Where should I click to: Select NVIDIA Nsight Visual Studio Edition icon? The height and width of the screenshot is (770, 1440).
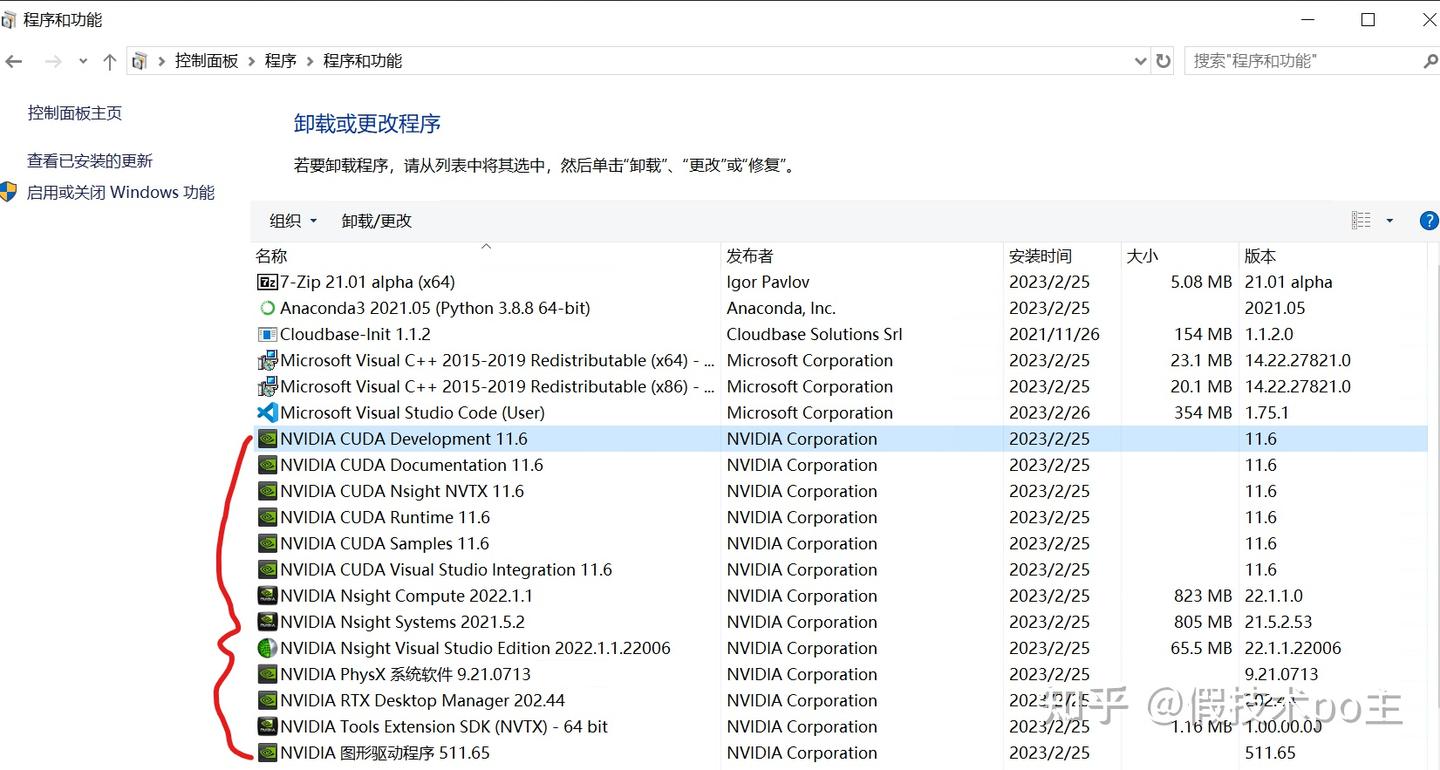tap(267, 648)
